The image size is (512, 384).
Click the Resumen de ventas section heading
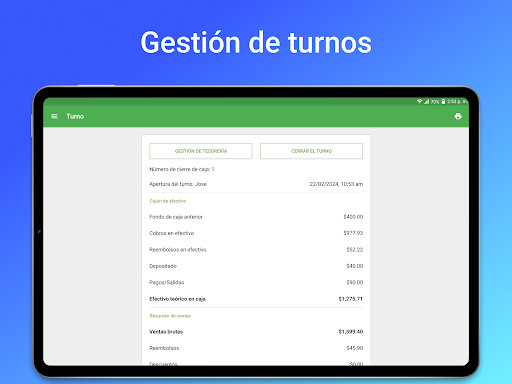point(170,316)
